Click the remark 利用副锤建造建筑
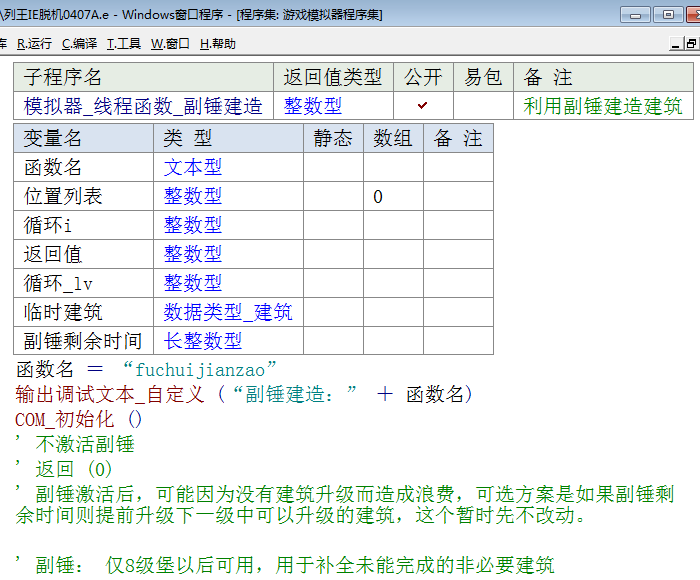This screenshot has width=700, height=580. [603, 106]
